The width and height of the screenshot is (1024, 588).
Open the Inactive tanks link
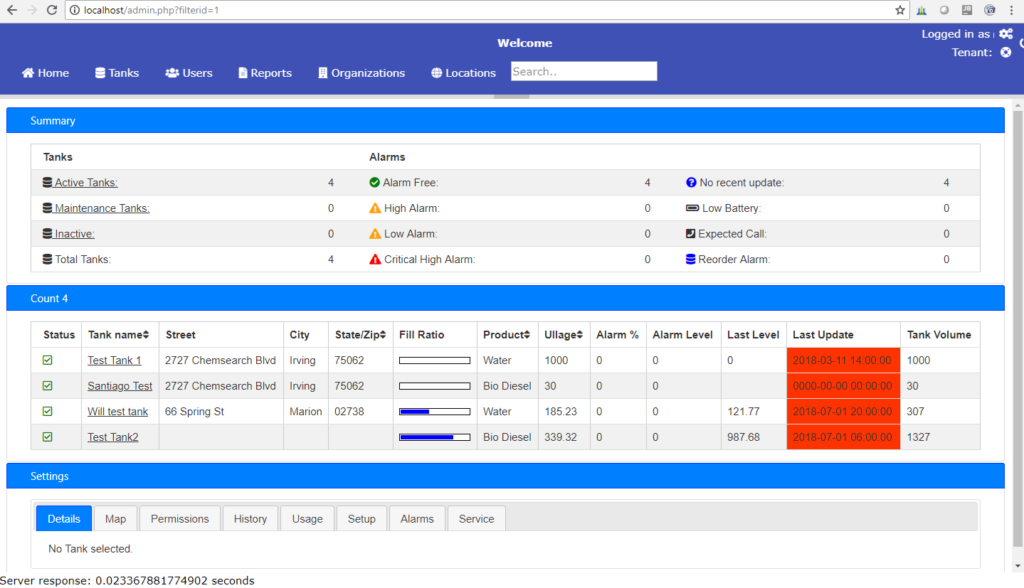click(74, 233)
